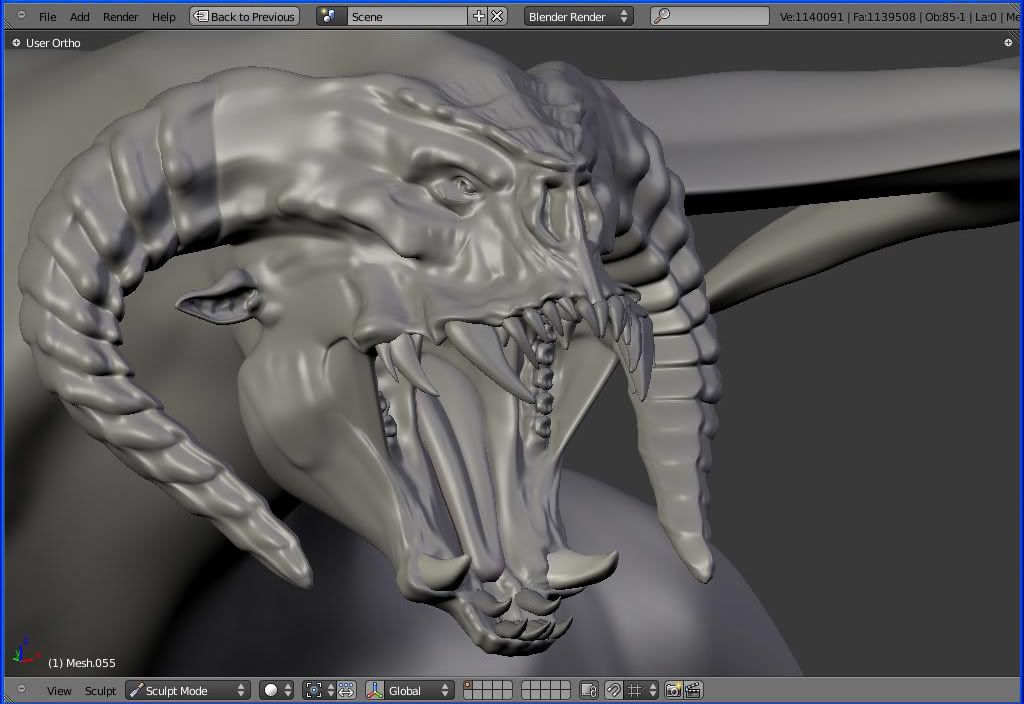Image resolution: width=1024 pixels, height=704 pixels.
Task: Click the OpenGL render animation clapper icon
Action: click(692, 690)
